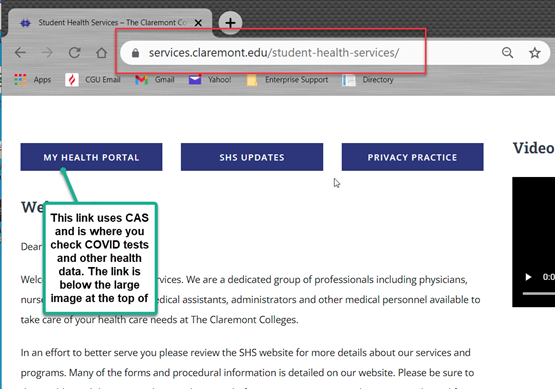Screen dimensions: 555x389
Task: Bookmark this page with the star icon
Action: (x=534, y=53)
